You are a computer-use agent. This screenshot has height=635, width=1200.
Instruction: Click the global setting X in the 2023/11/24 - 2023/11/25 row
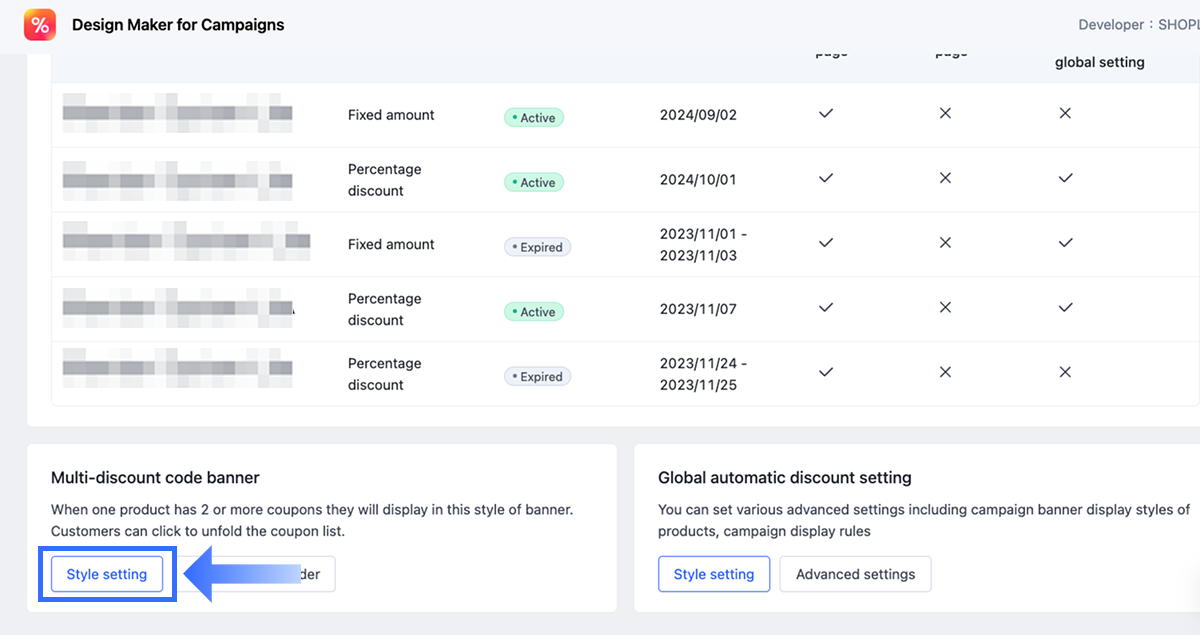1065,372
